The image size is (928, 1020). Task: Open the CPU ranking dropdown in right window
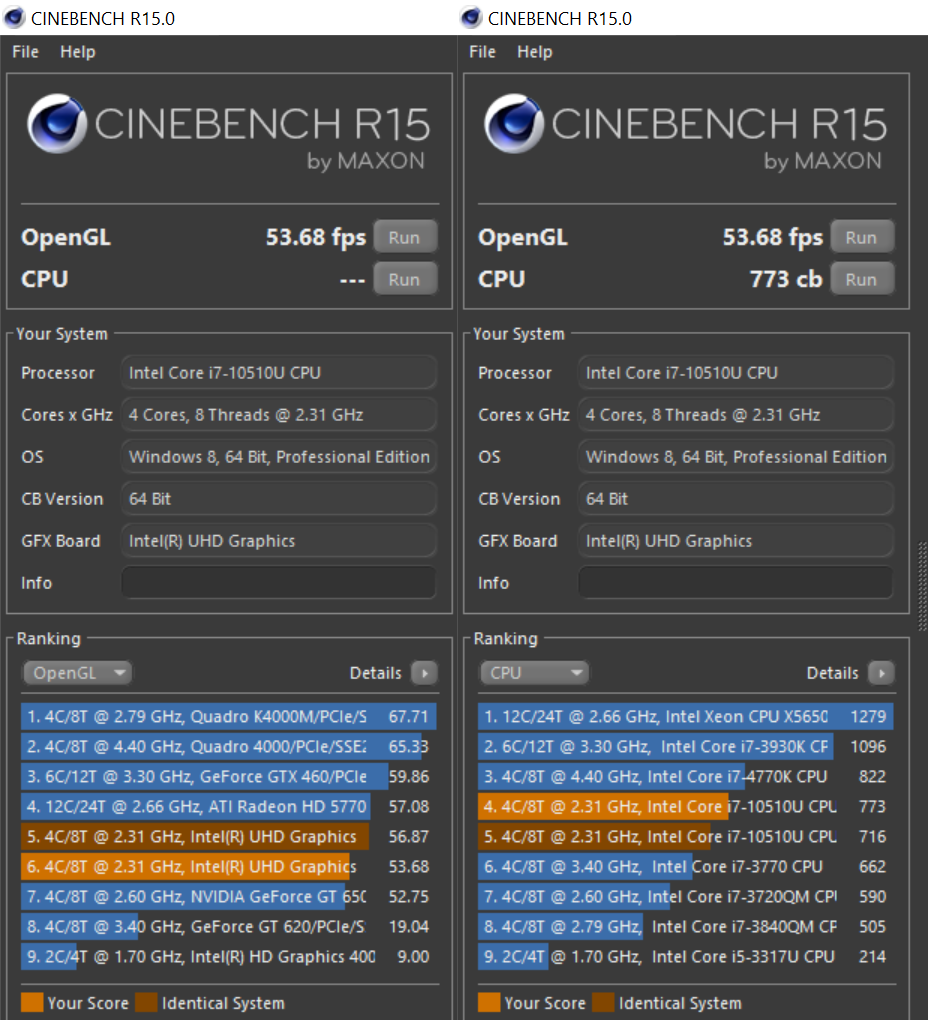click(535, 673)
